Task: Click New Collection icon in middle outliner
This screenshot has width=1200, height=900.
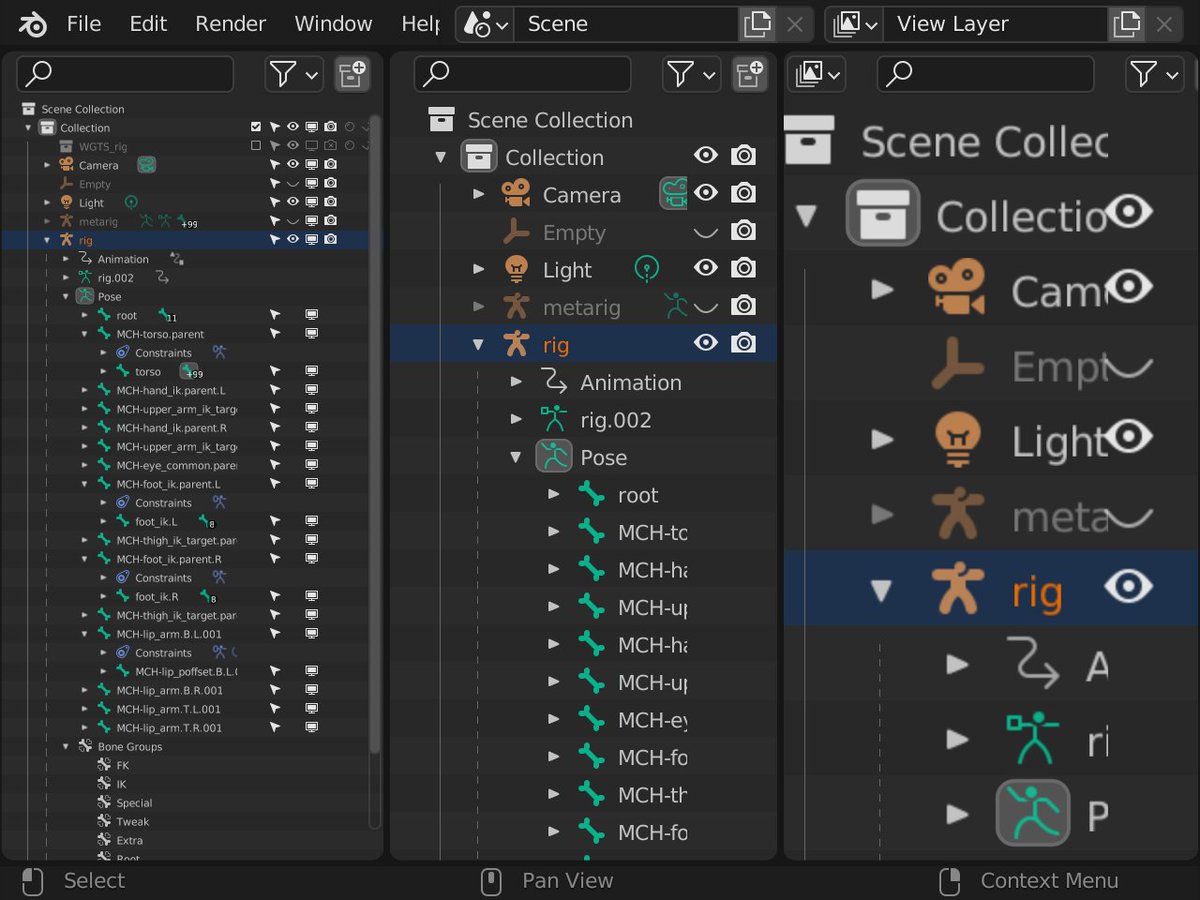Action: pyautogui.click(x=750, y=73)
